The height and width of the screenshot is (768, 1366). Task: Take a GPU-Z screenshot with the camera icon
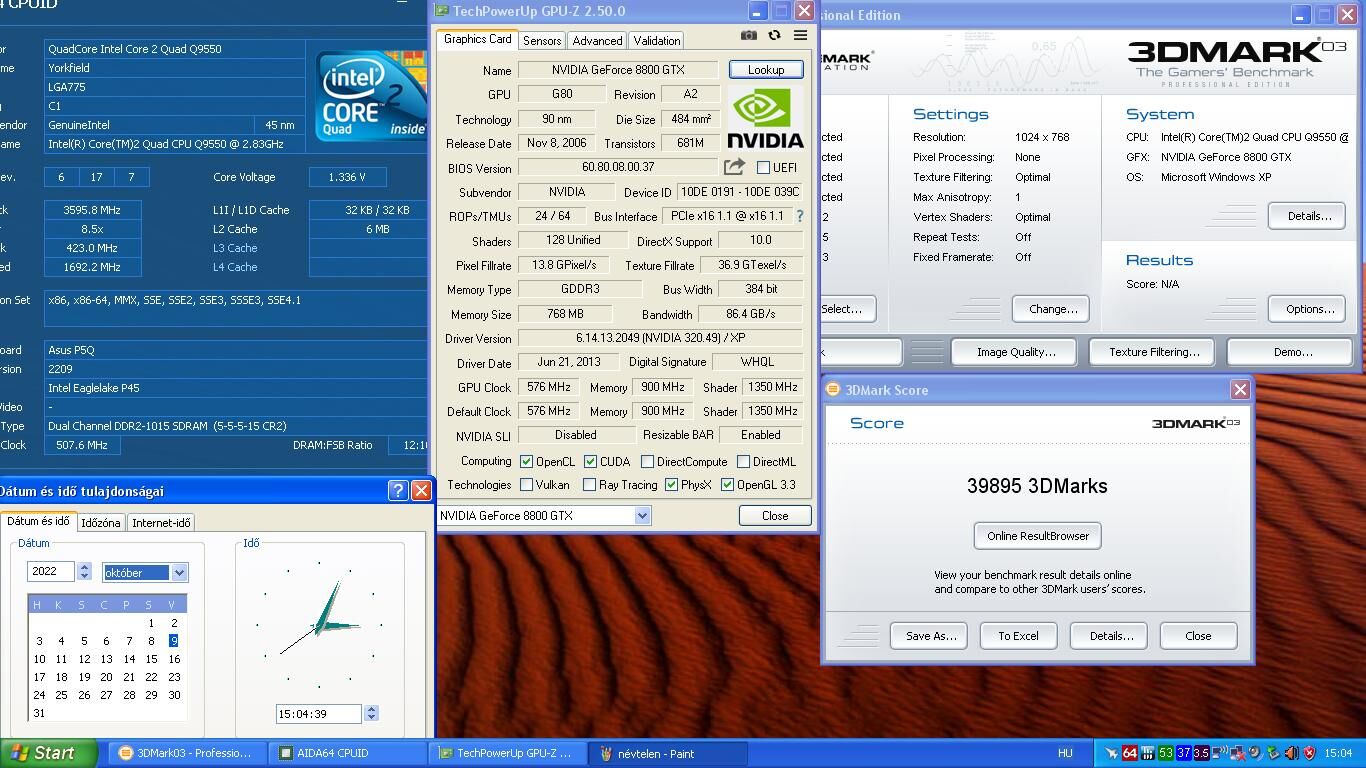tap(748, 35)
